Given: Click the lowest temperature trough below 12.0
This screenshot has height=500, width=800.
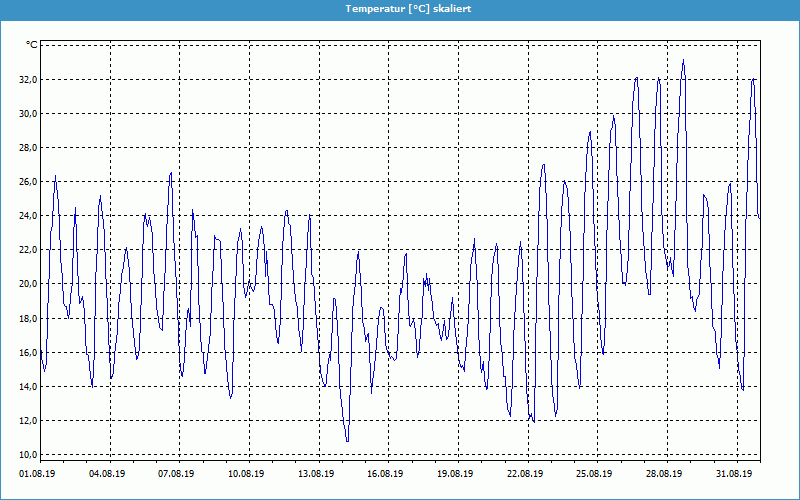Looking at the screenshot, I should 347,440.
